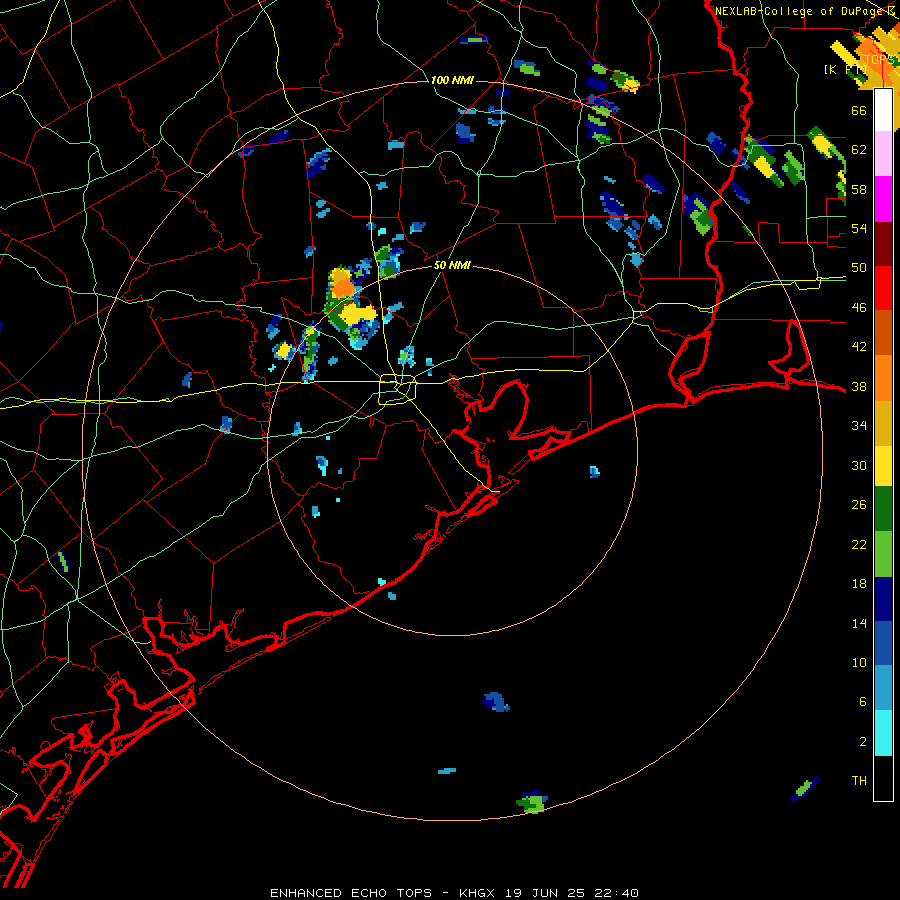Click the legend value '38'
The width and height of the screenshot is (900, 900).
[859, 386]
